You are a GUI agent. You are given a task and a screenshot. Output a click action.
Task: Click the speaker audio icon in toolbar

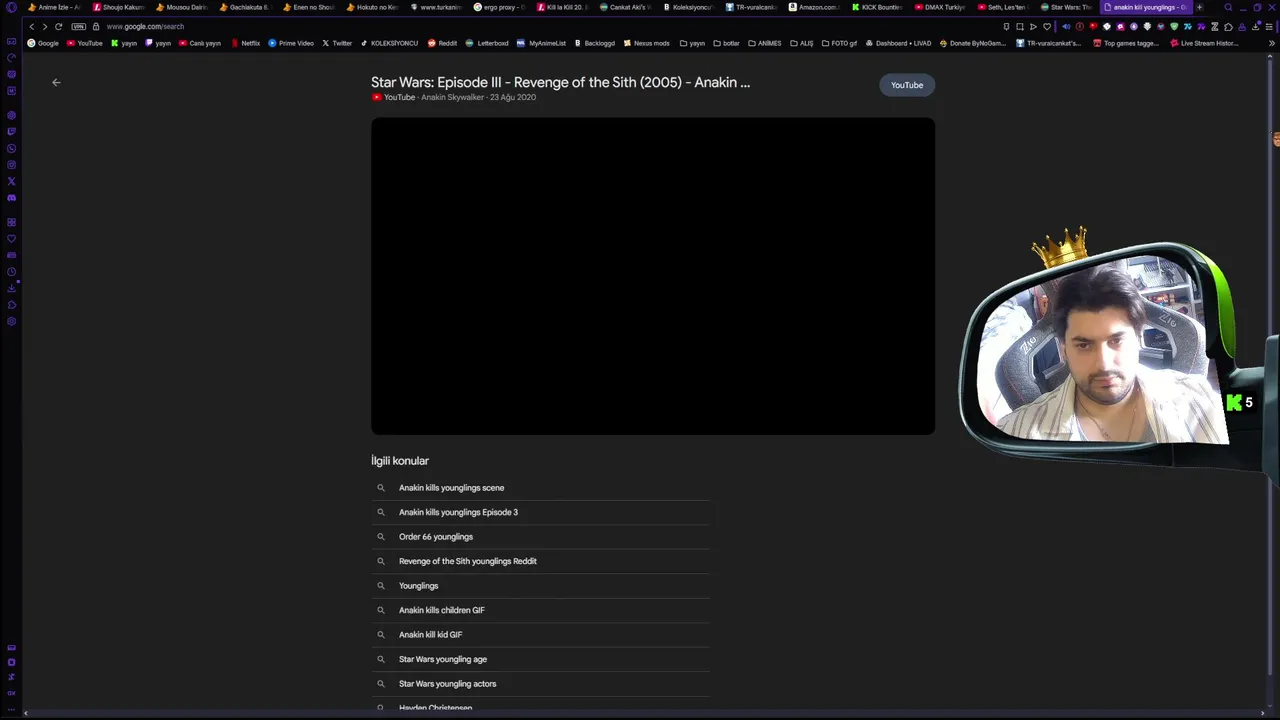click(x=1066, y=27)
